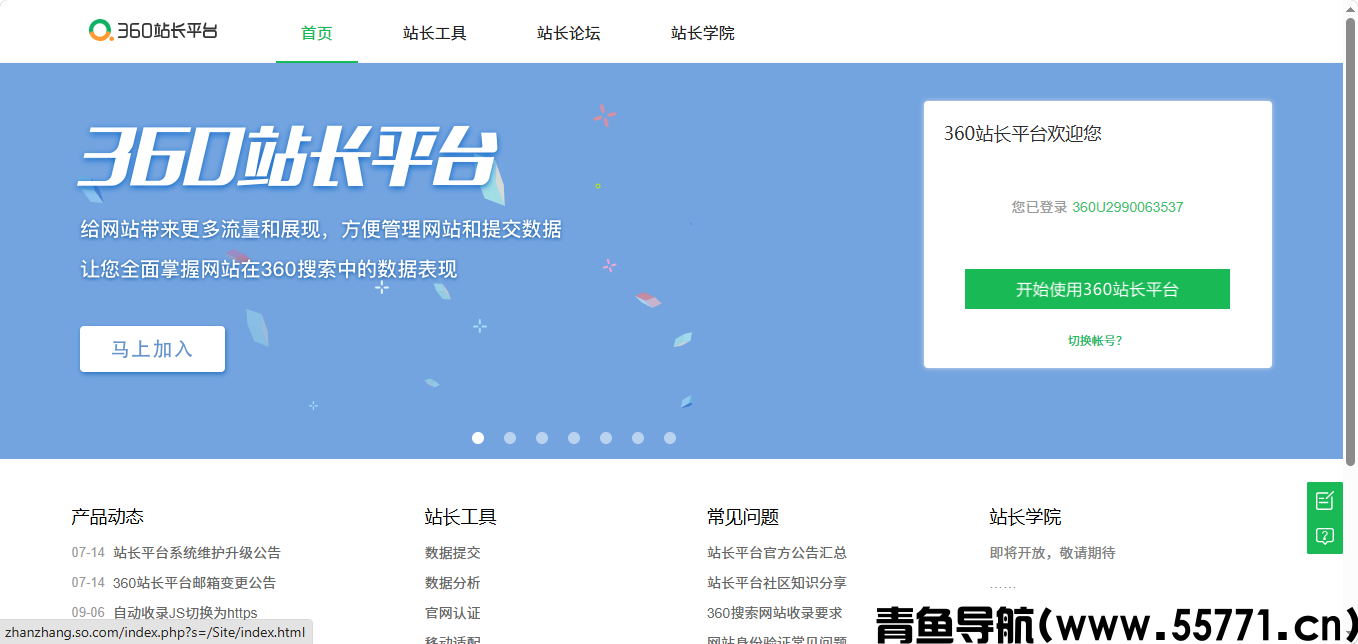Click the 常见问题 section heading
1358x644 pixels.
pos(743,517)
